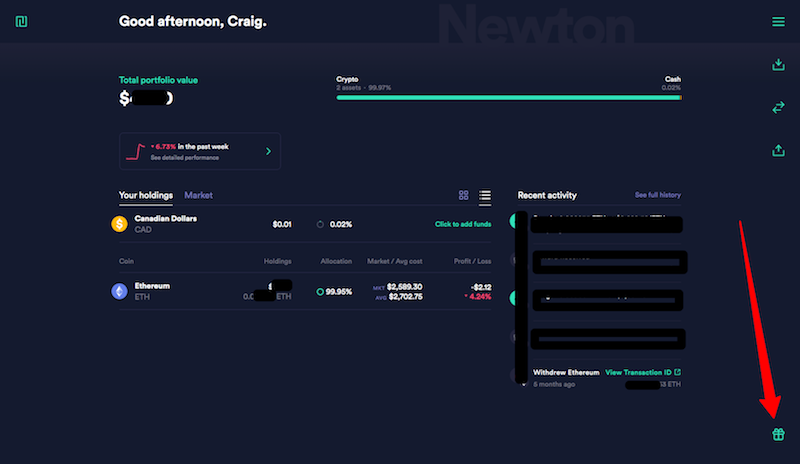Click the deposit download icon
Image resolution: width=800 pixels, height=464 pixels.
tap(778, 64)
